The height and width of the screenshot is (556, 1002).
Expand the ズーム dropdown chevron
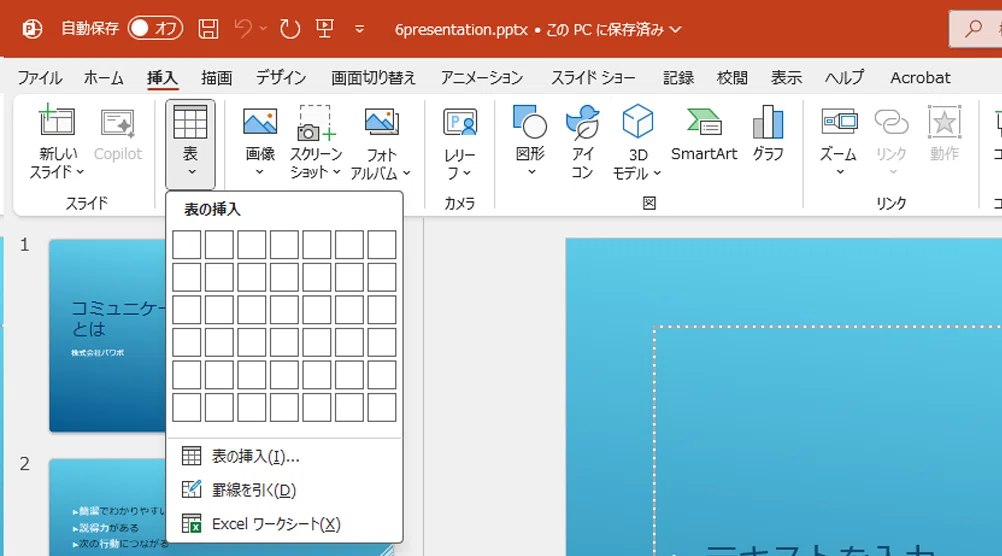pos(840,172)
